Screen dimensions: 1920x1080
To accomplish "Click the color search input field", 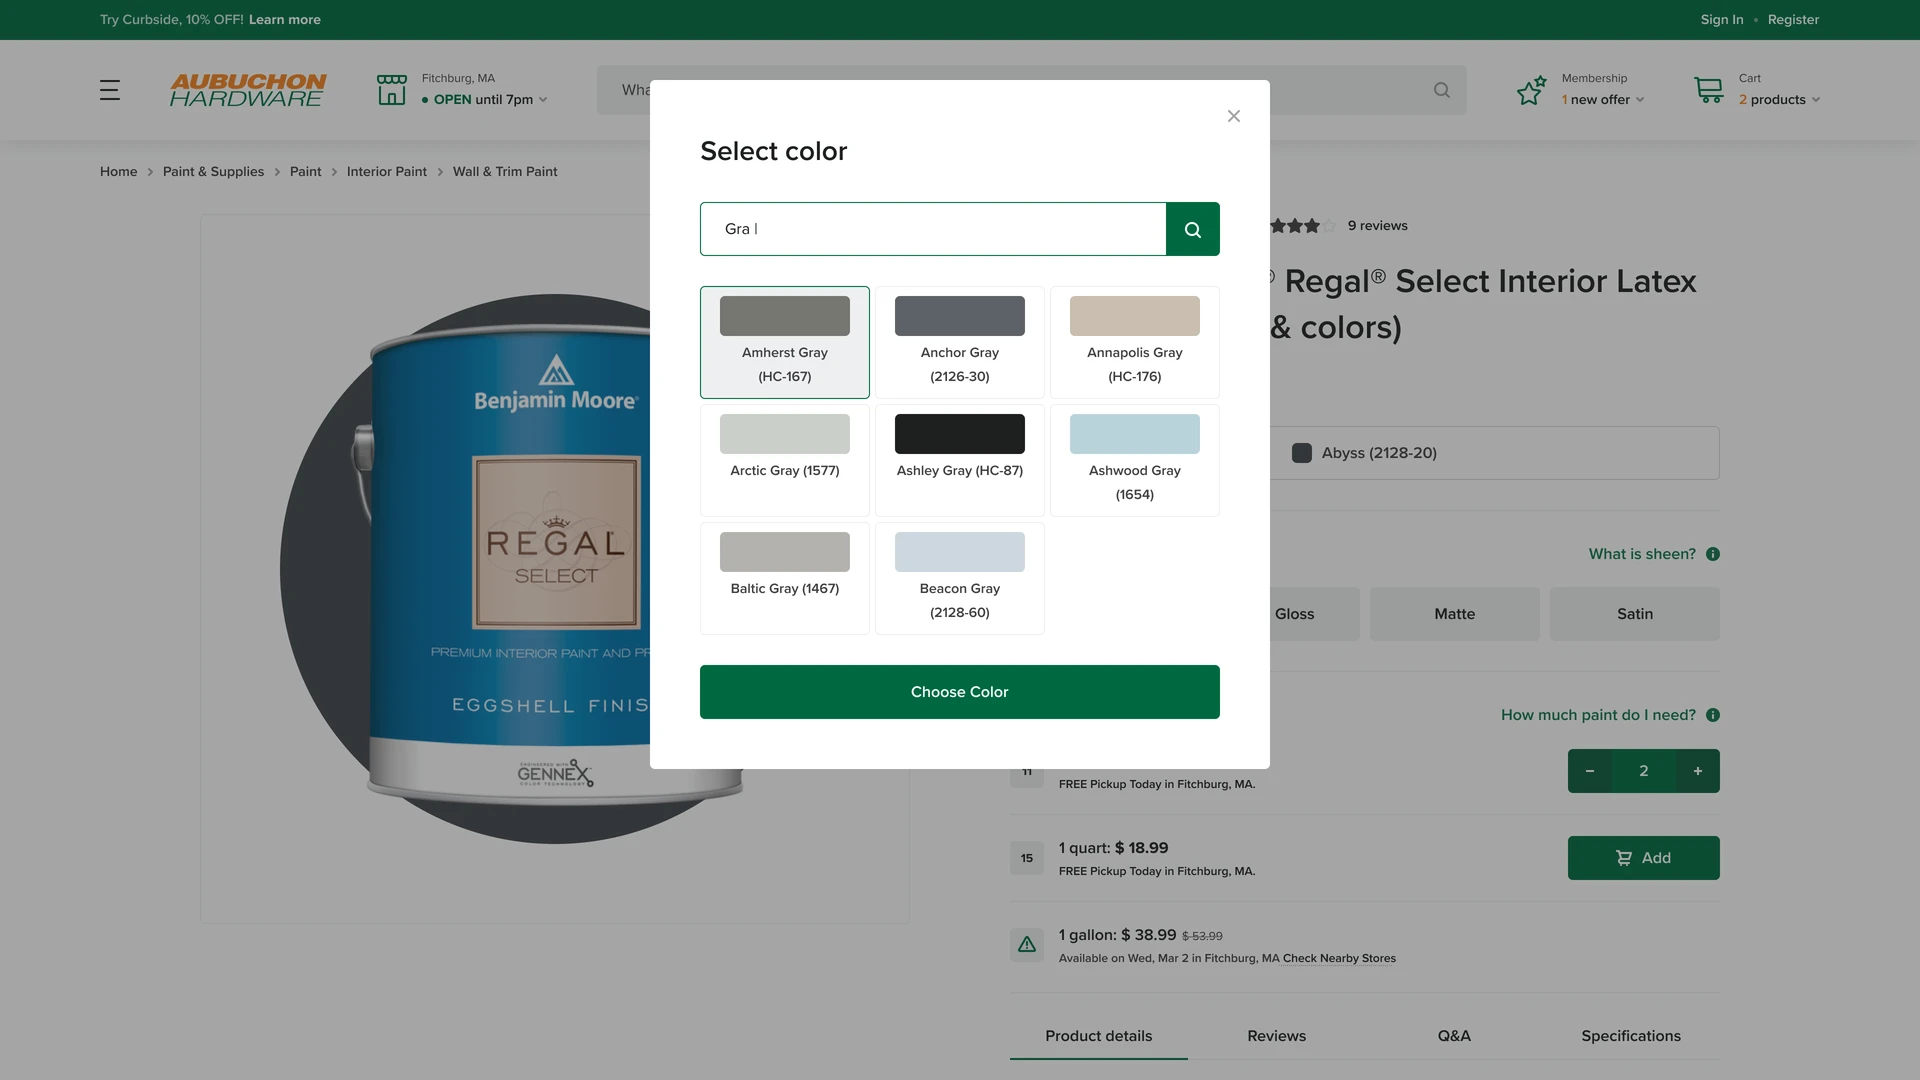I will click(x=933, y=229).
